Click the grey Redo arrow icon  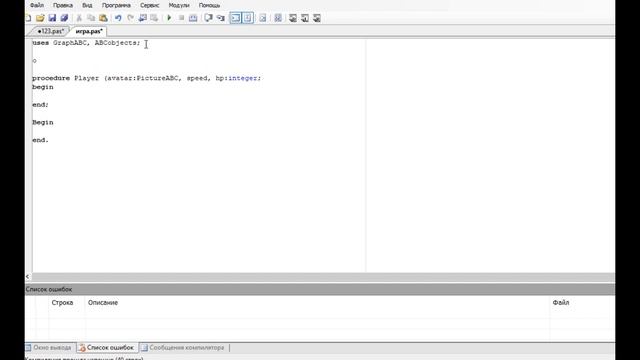point(130,18)
